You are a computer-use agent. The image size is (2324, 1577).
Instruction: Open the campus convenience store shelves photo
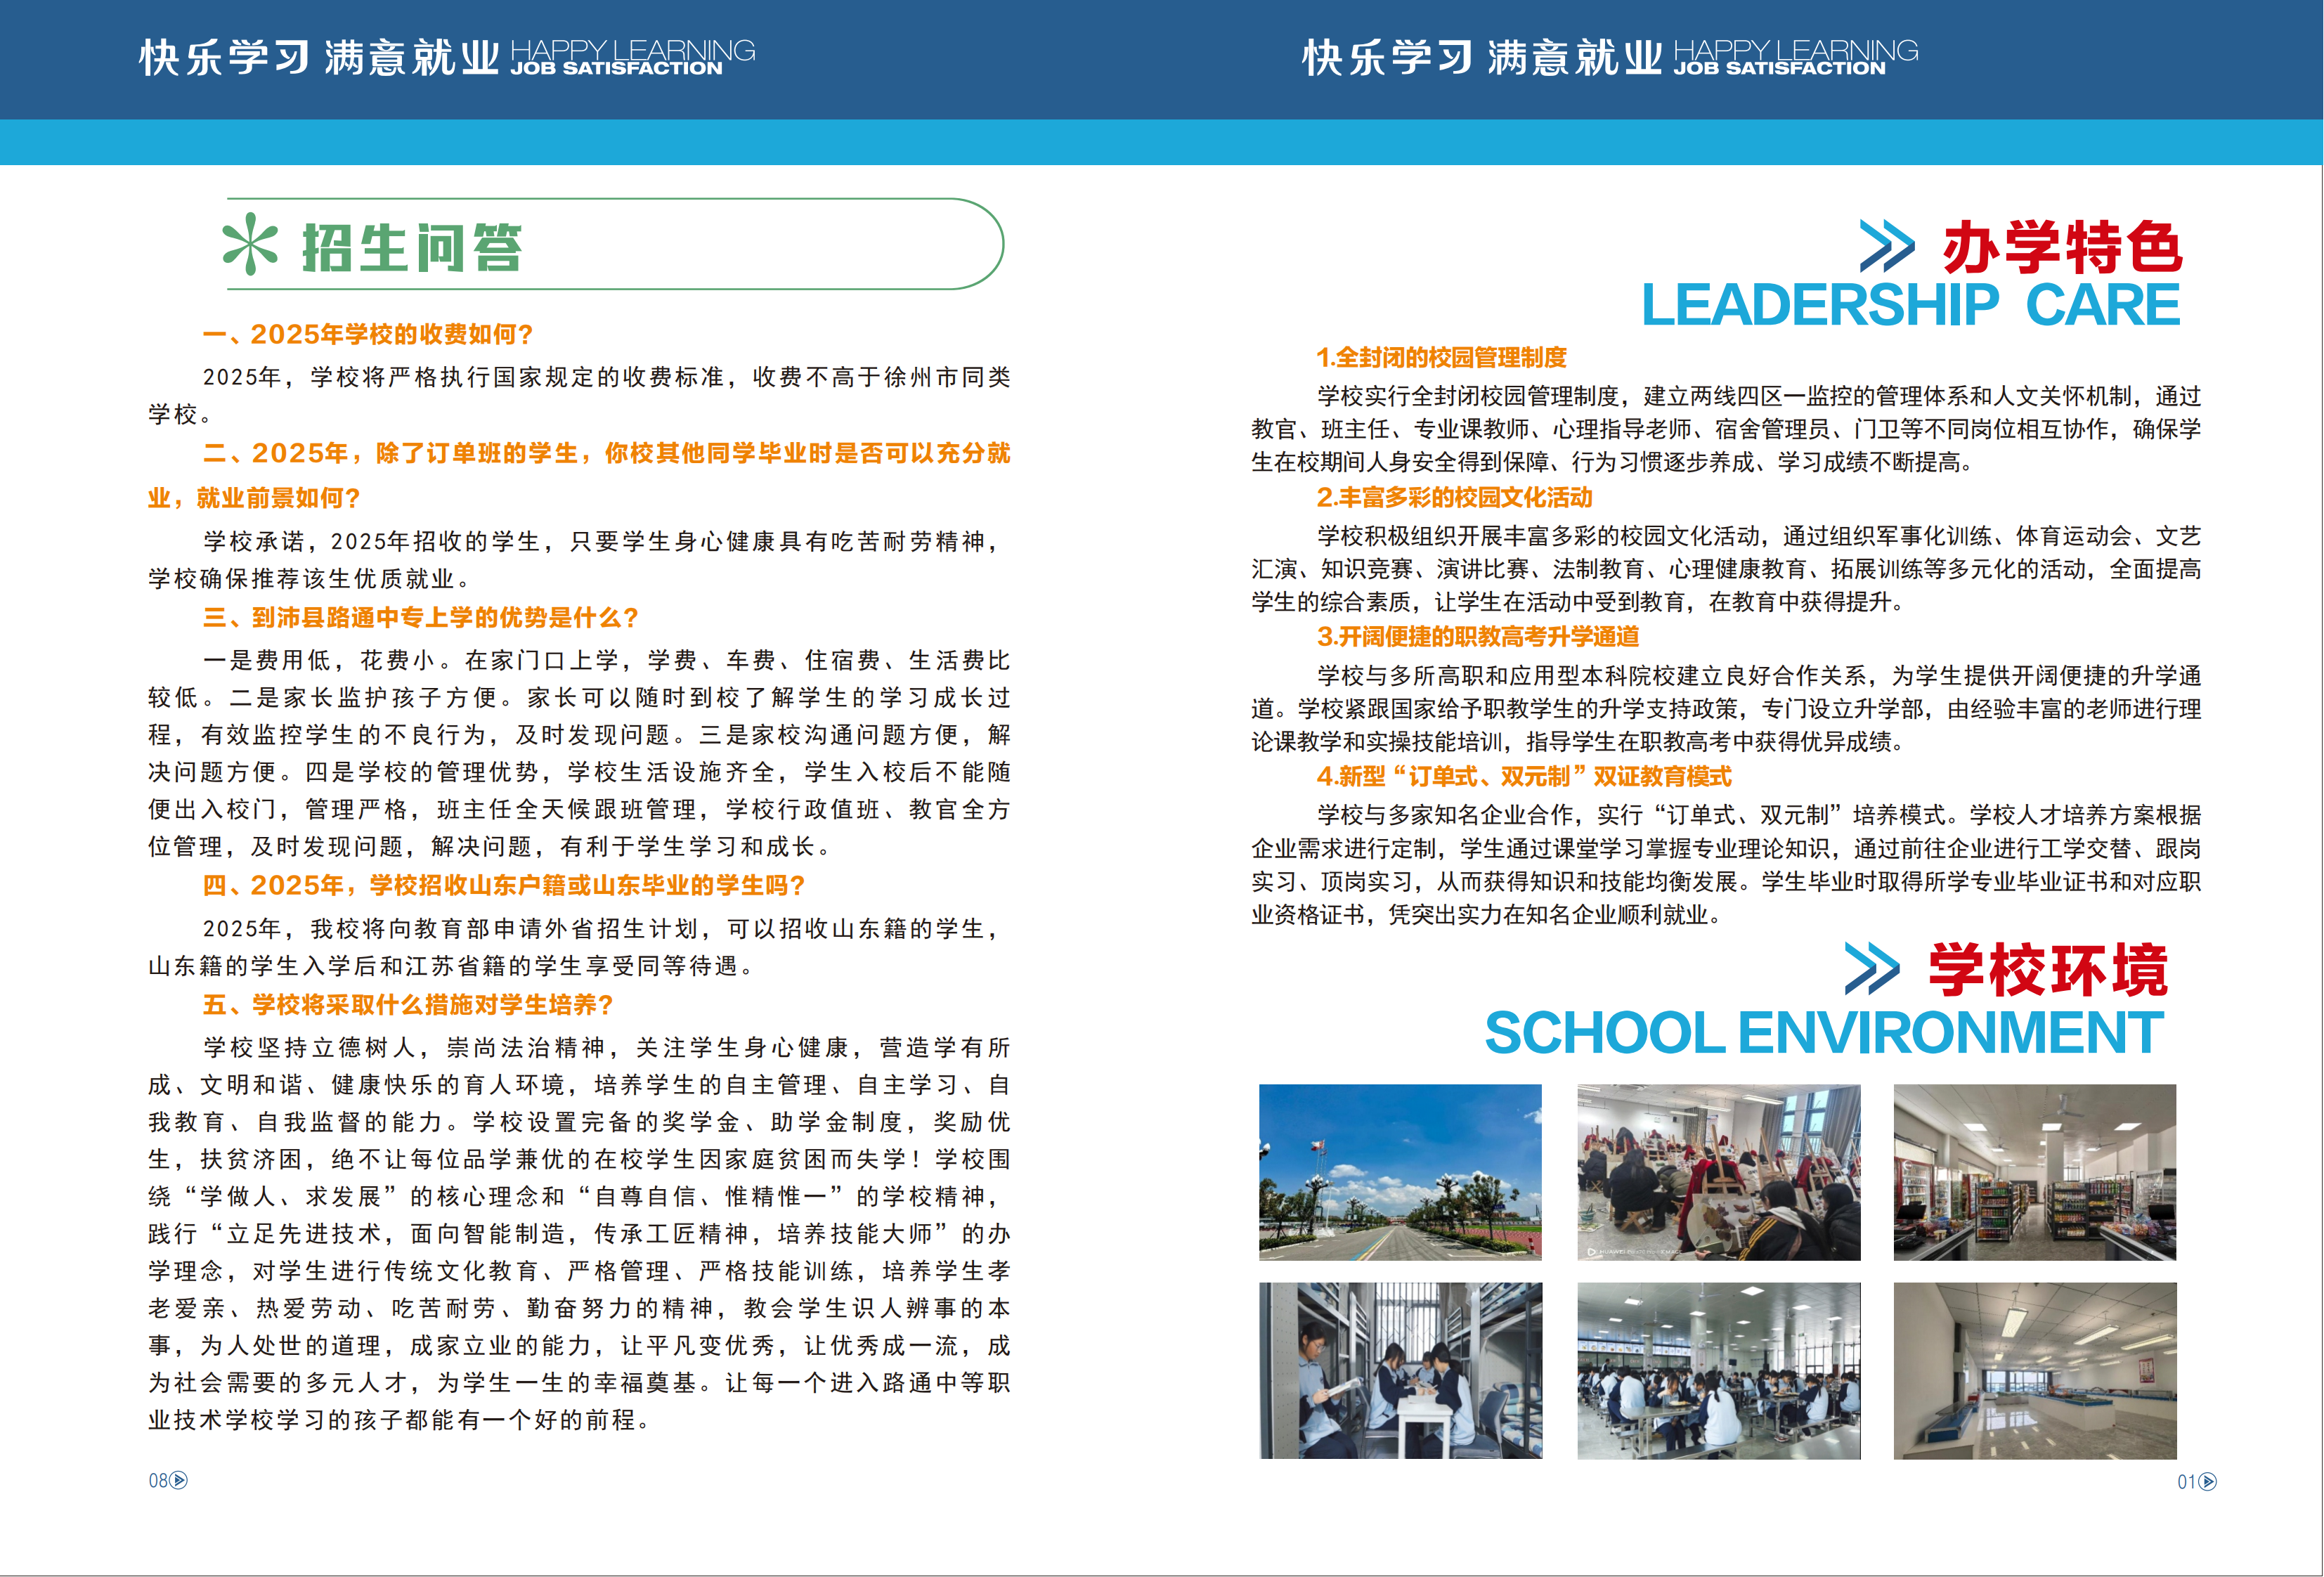pos(2035,1172)
